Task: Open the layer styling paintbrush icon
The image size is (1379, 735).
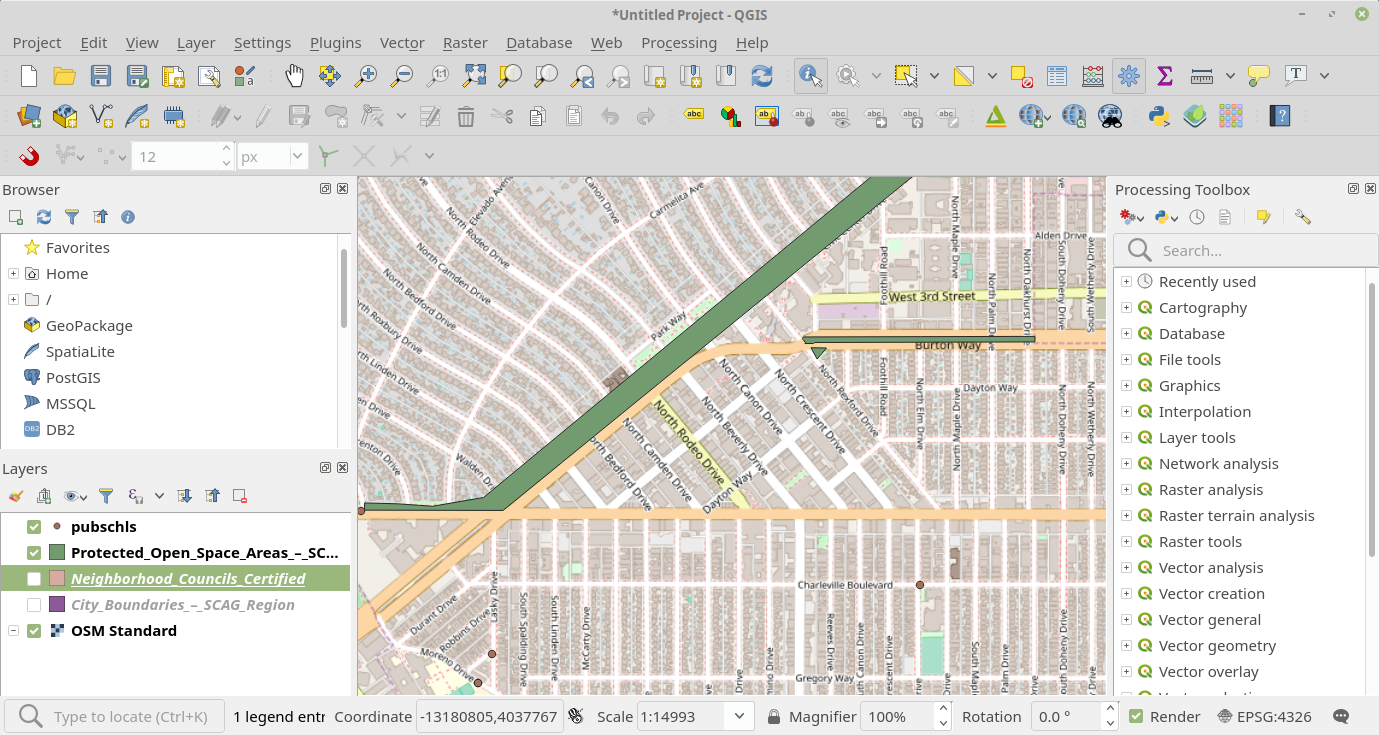Action: point(15,496)
